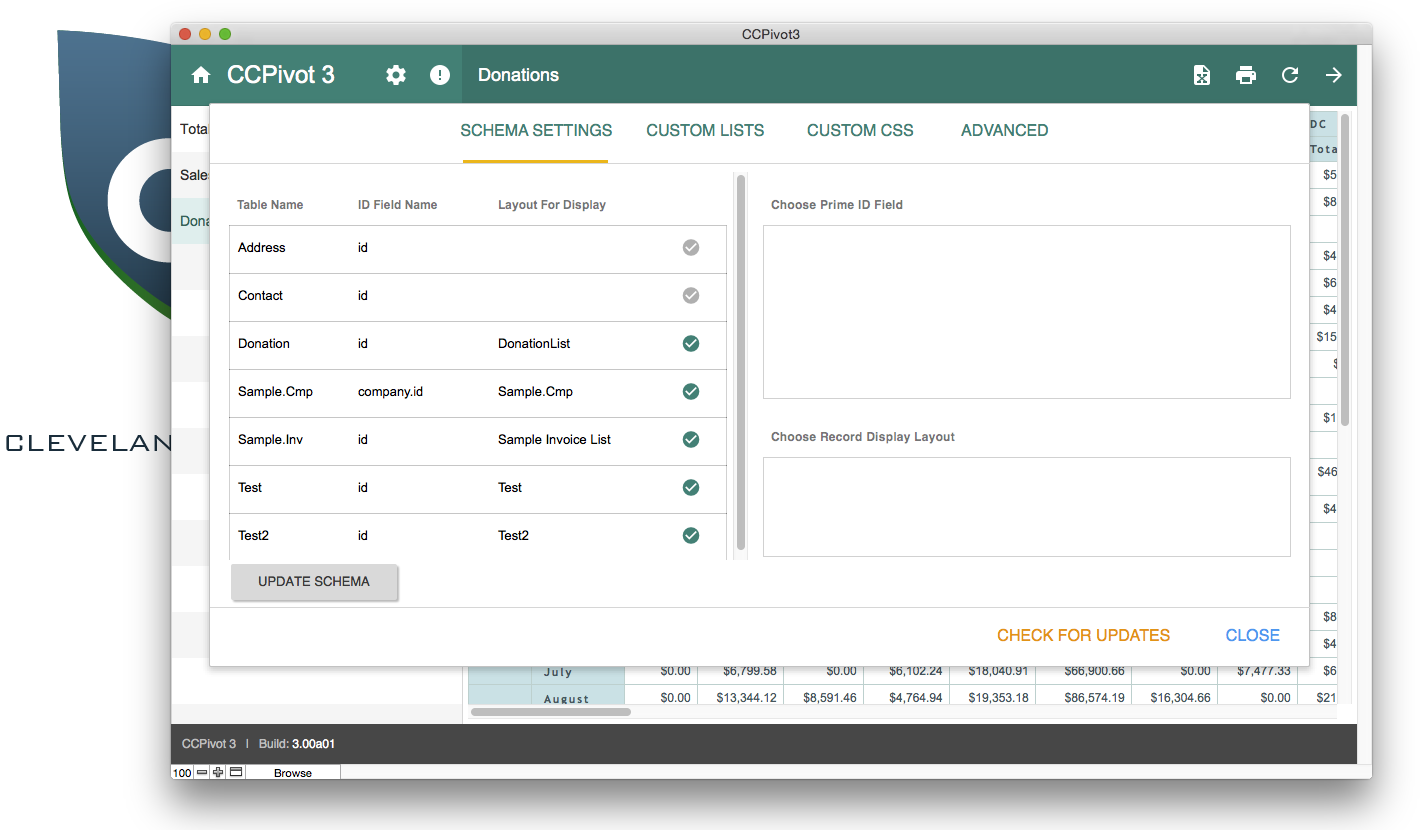Switch to Schema Settings tab

(x=536, y=131)
